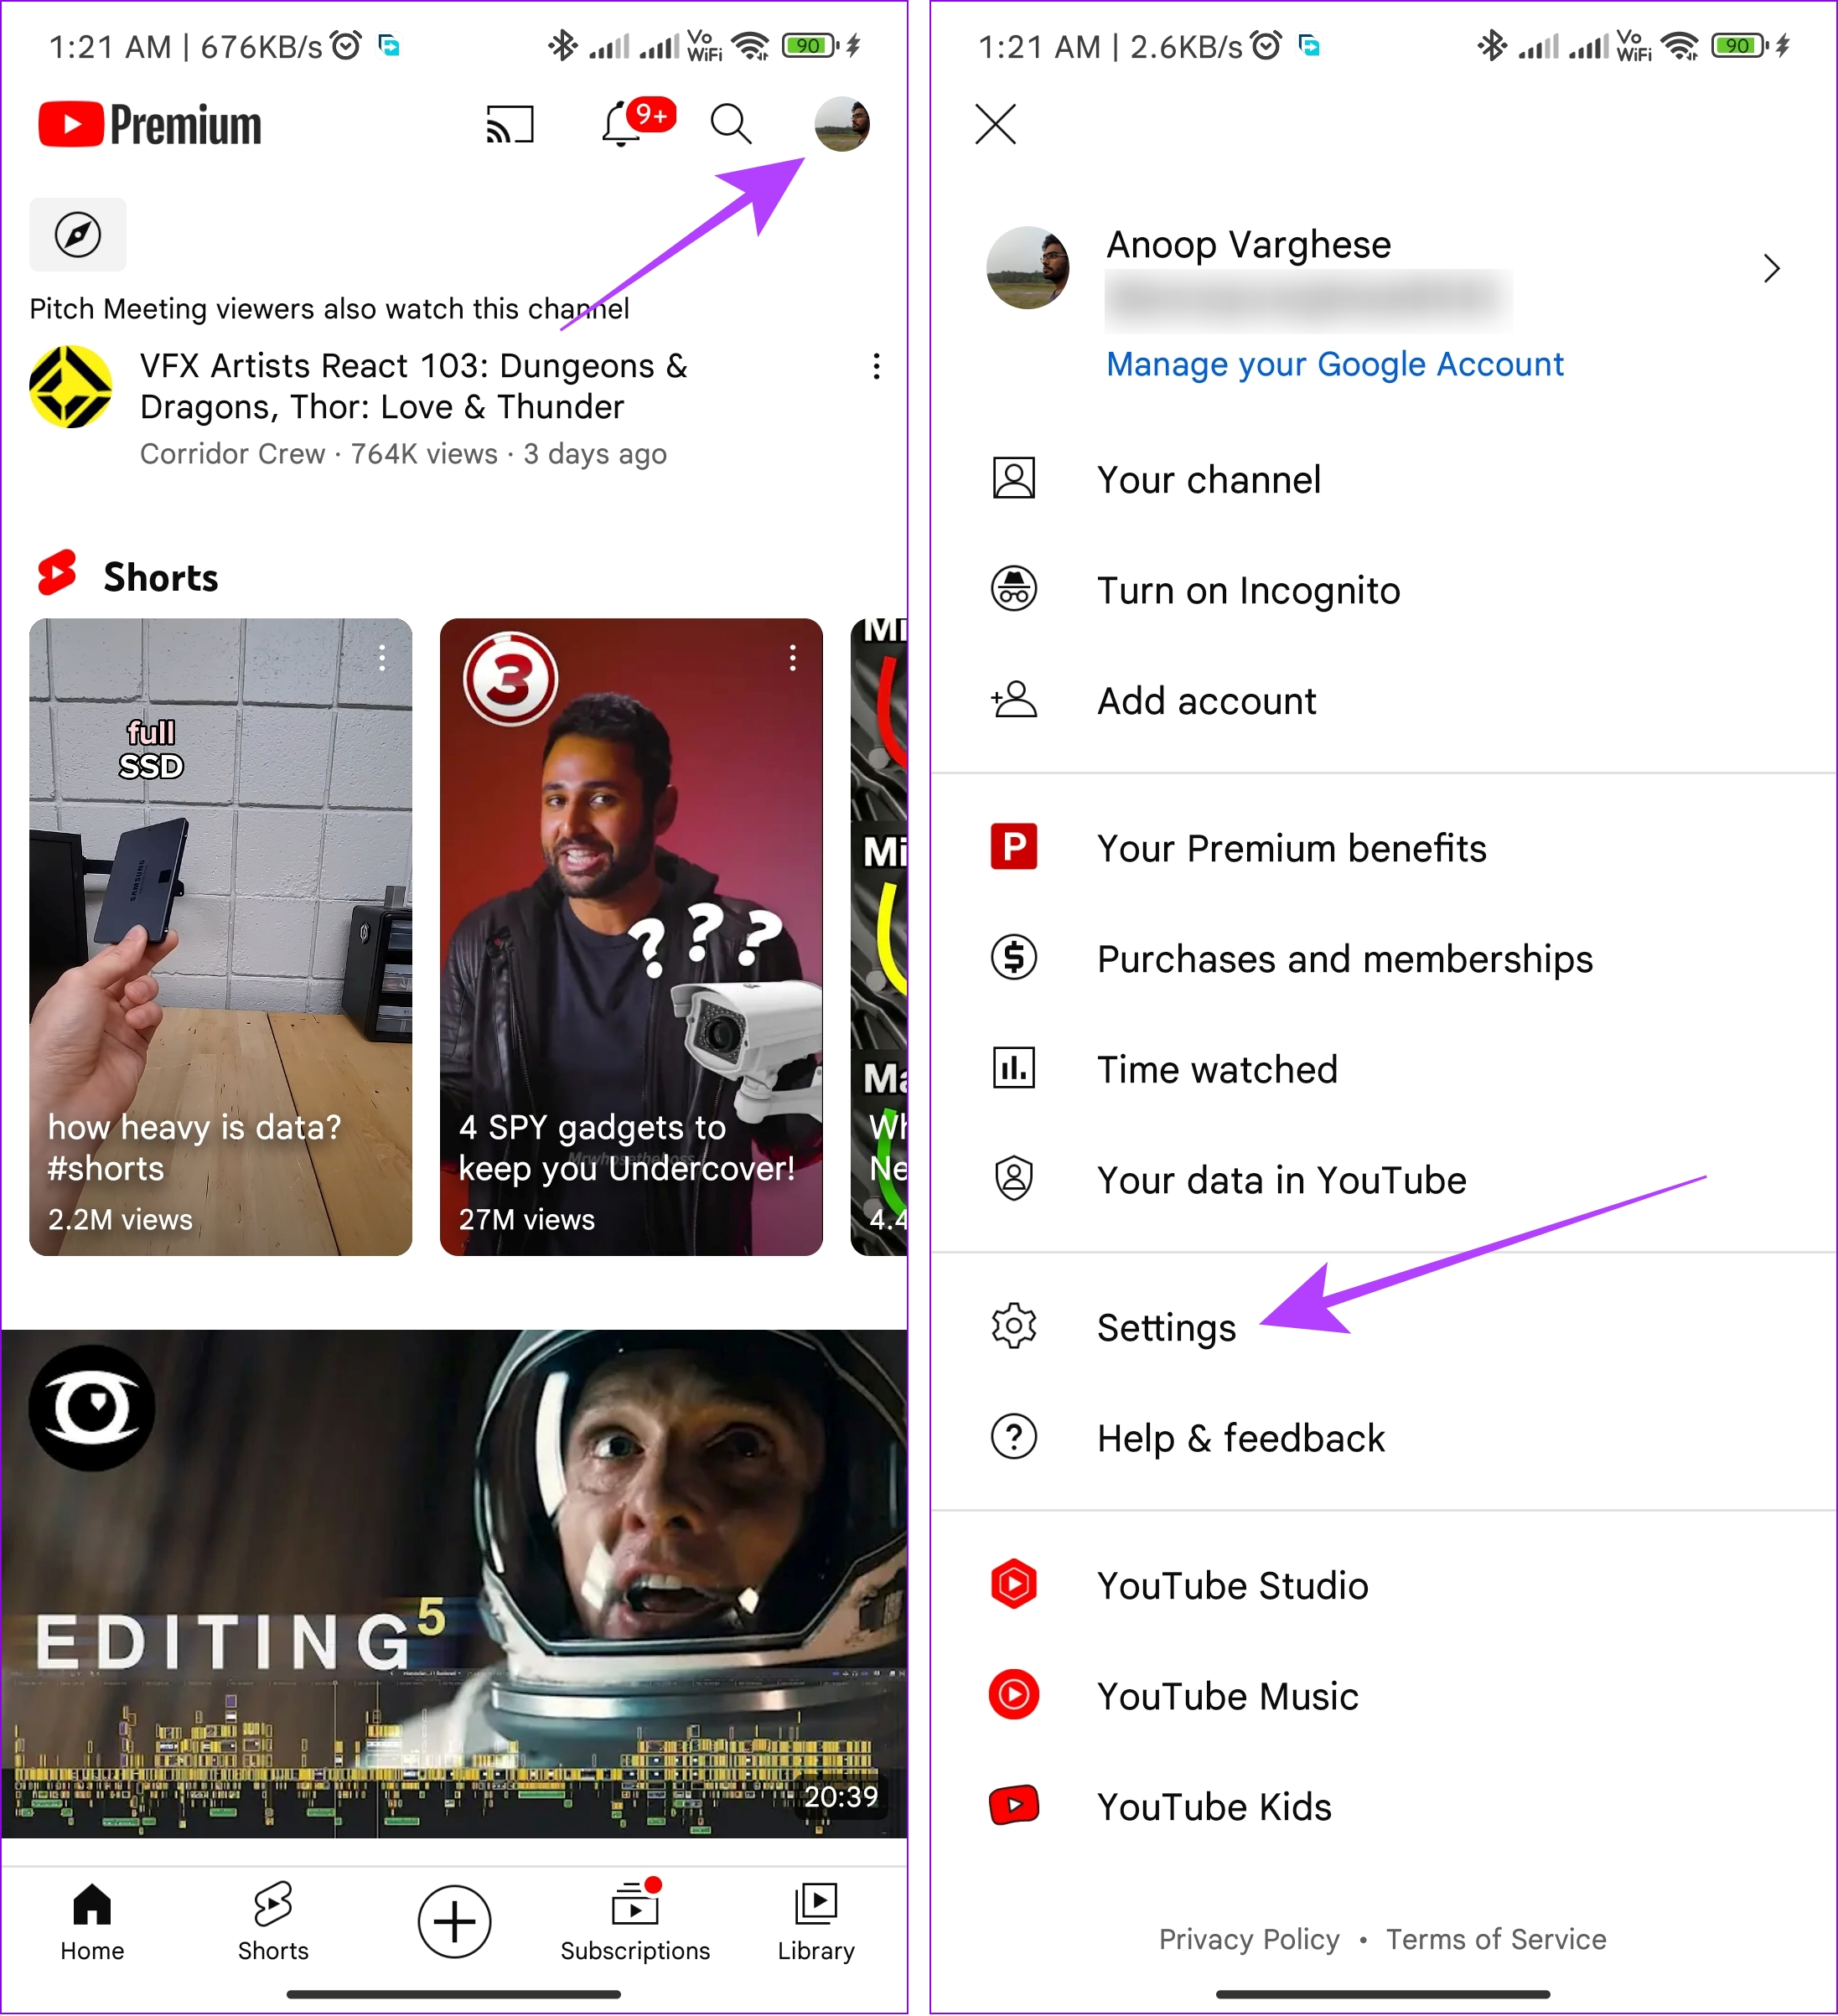Play the EDITING astronaut video thumbnail
Image resolution: width=1838 pixels, height=2016 pixels.
[455, 1583]
